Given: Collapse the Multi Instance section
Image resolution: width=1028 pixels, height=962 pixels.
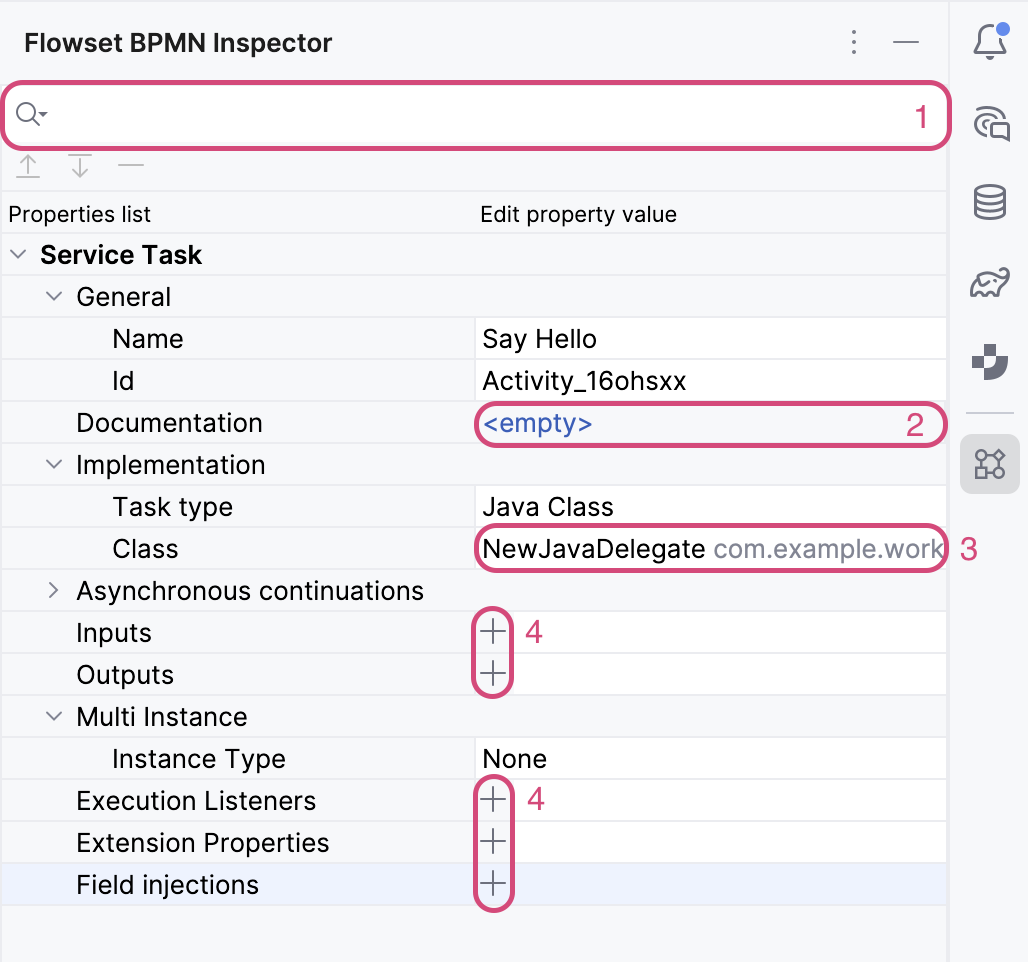Looking at the screenshot, I should (53, 716).
